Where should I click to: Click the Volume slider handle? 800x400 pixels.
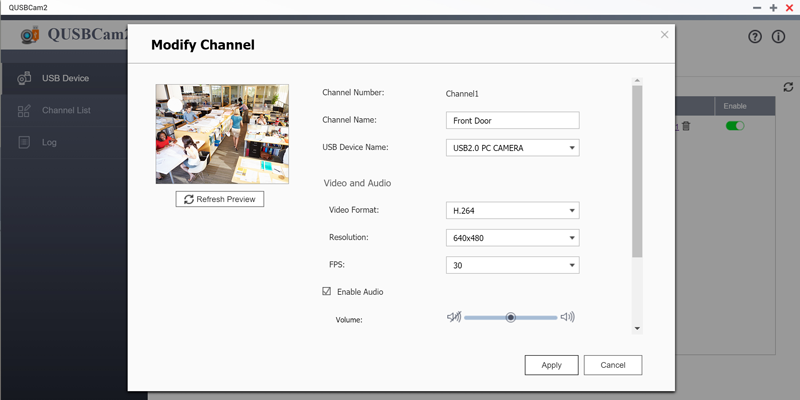click(511, 317)
